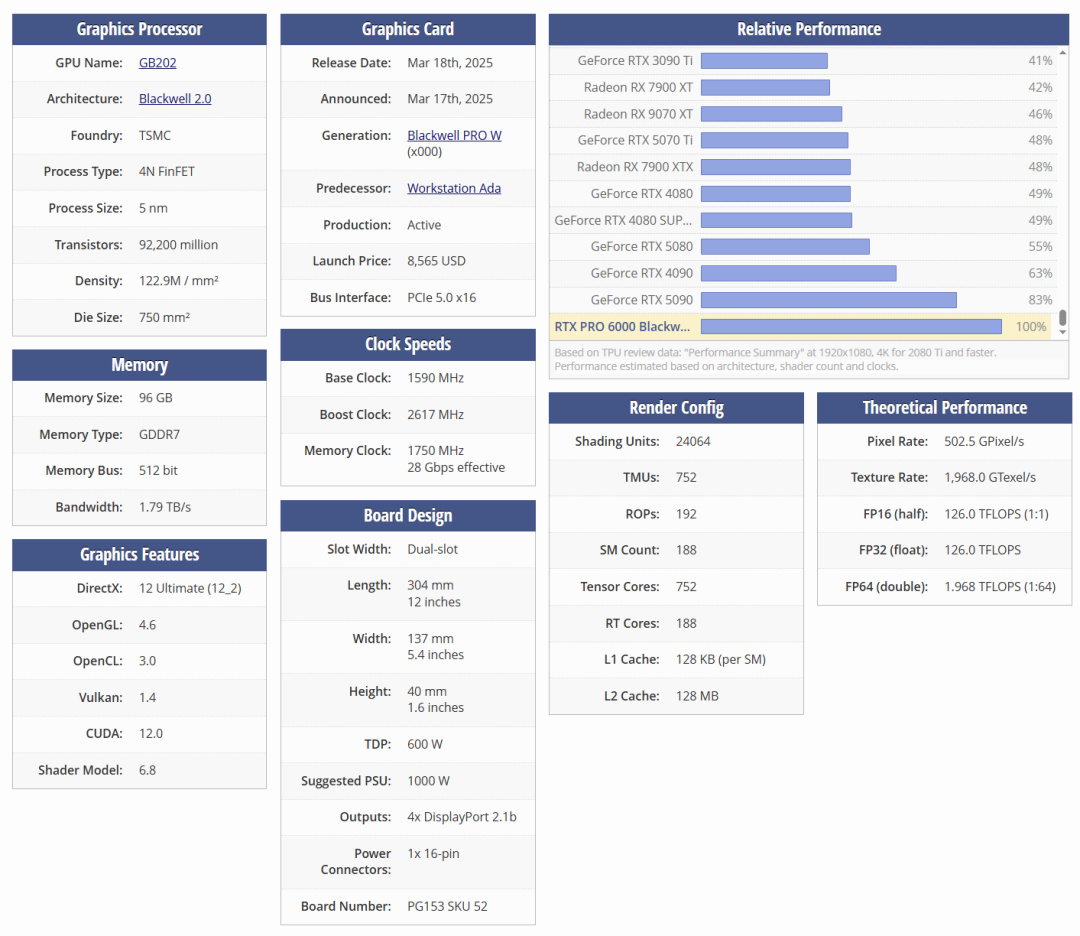
Task: Click the scroll down arrow in Relative Performance
Action: pos(1063,332)
